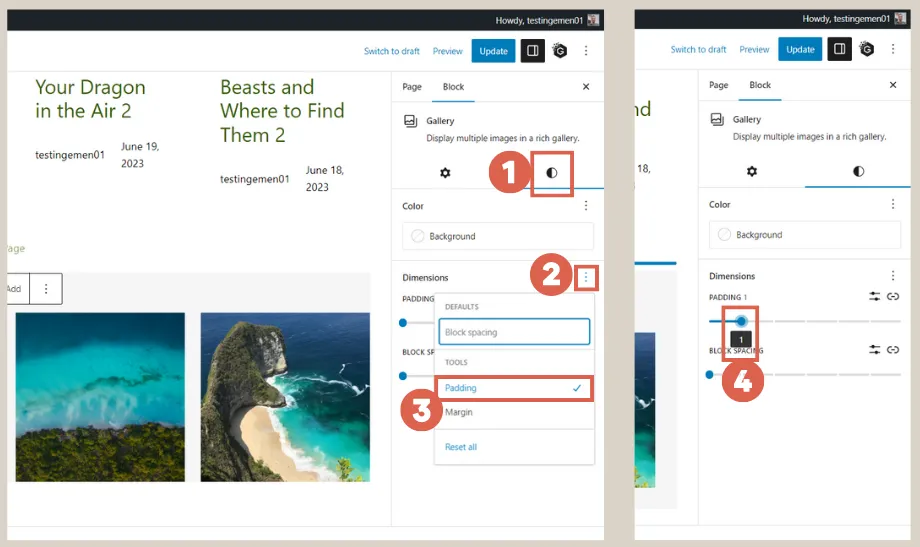Click date 'June 18, 2023' in left window
920x547 pixels.
(324, 178)
